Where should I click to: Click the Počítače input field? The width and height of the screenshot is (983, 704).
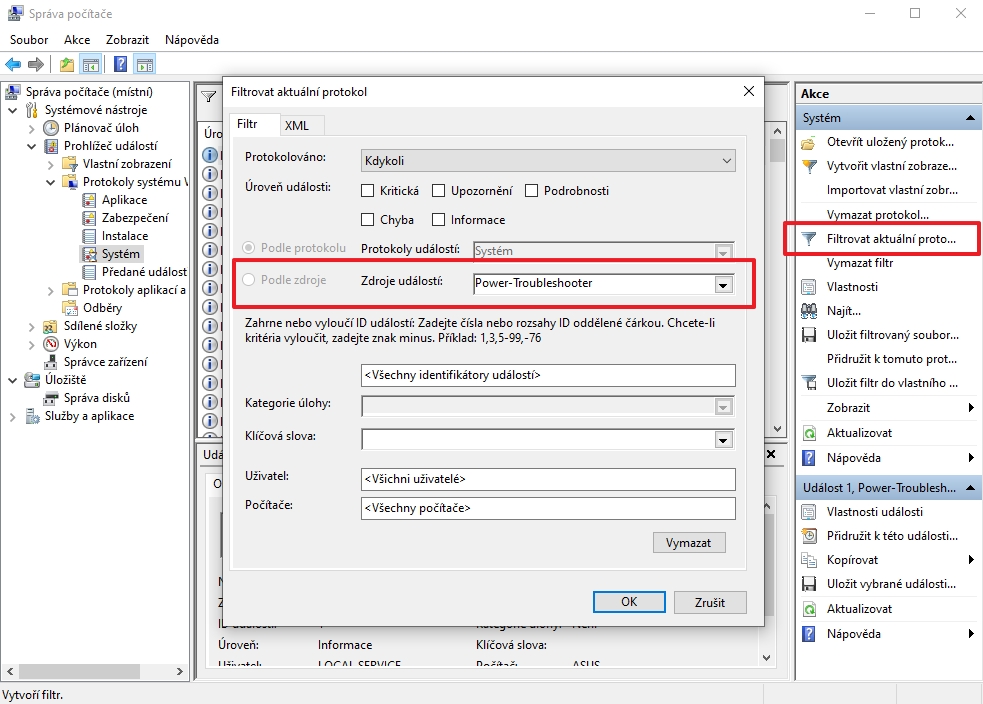(x=548, y=508)
